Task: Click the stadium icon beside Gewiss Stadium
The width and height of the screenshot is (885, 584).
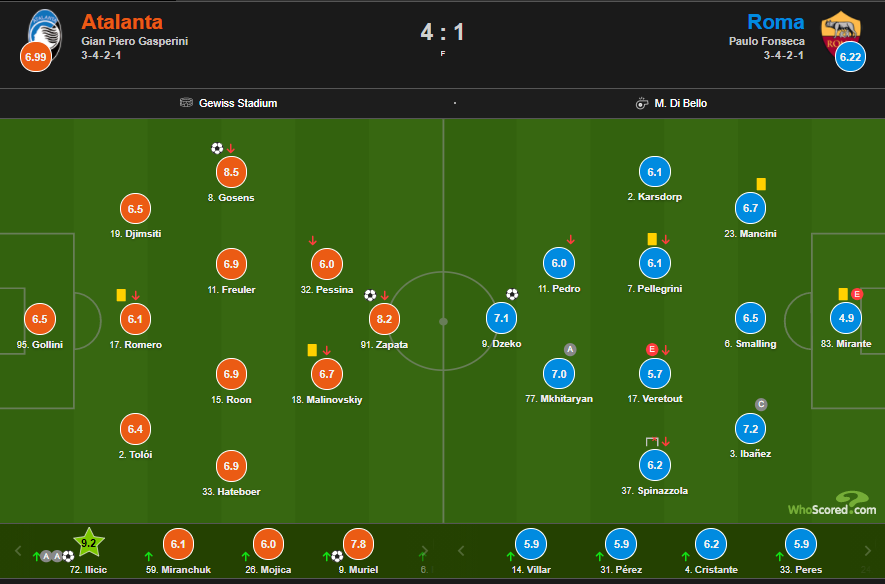Action: (186, 103)
